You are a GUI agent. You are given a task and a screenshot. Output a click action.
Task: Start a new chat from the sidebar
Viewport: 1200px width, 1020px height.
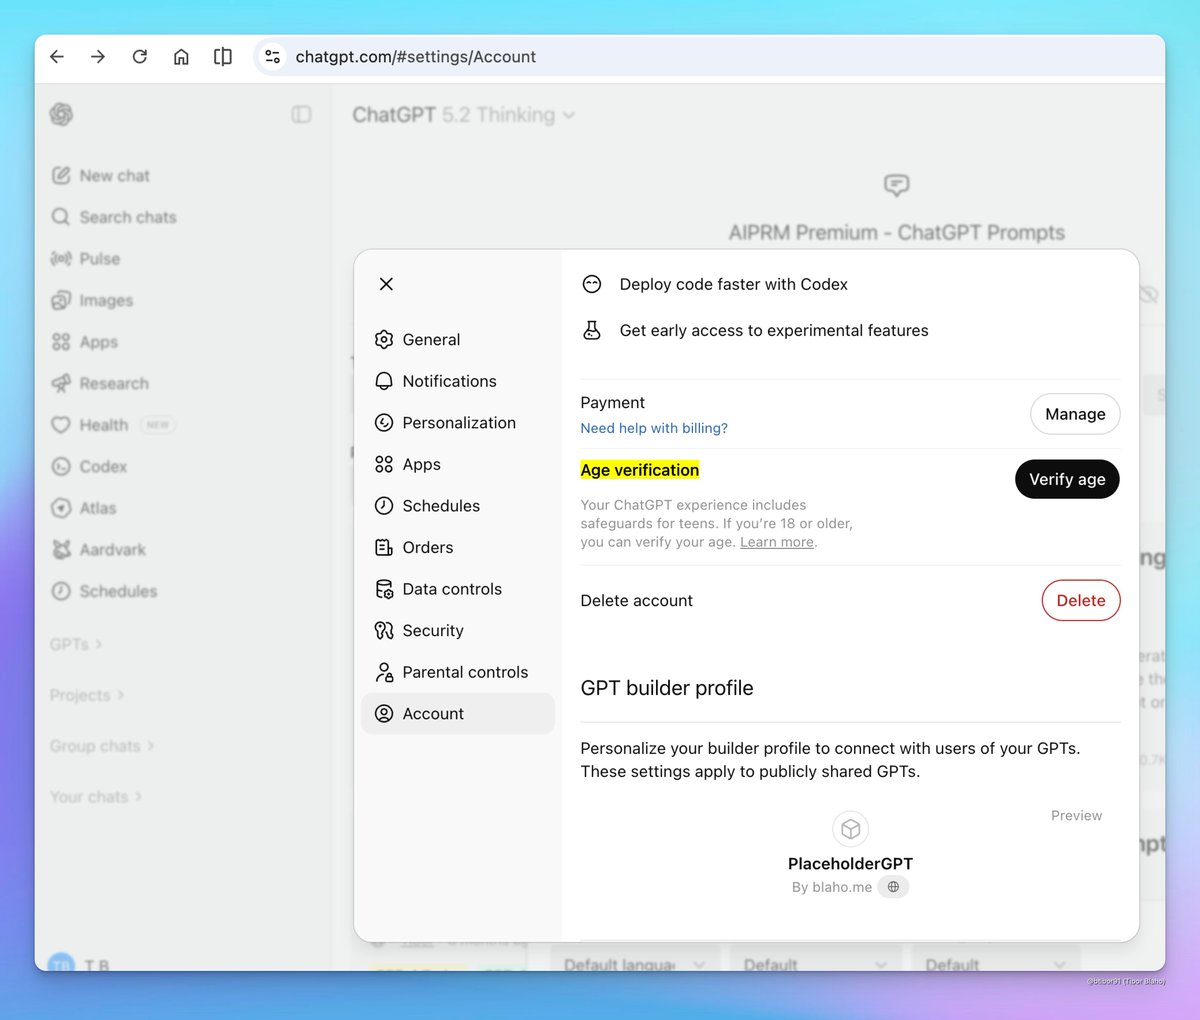[113, 175]
